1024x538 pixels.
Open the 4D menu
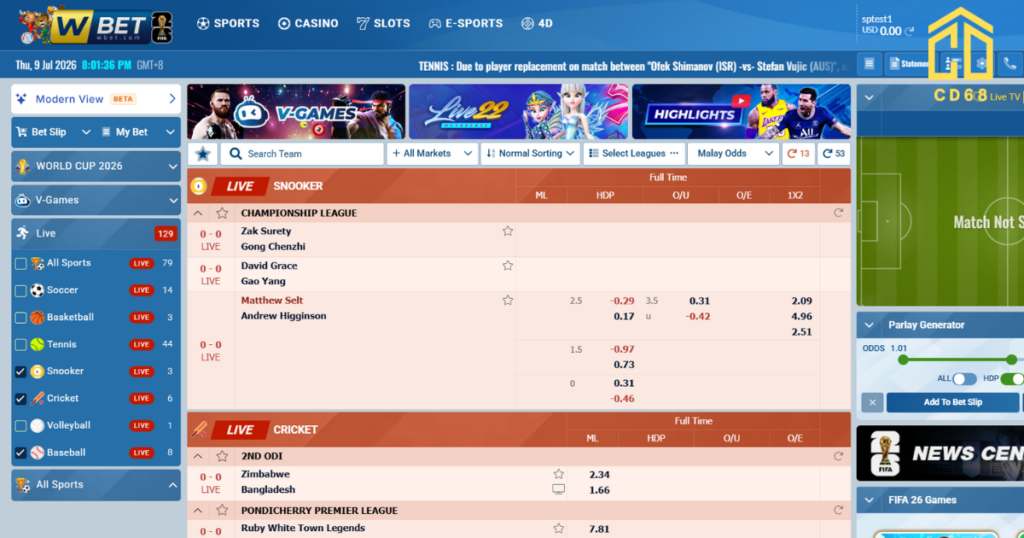click(537, 24)
